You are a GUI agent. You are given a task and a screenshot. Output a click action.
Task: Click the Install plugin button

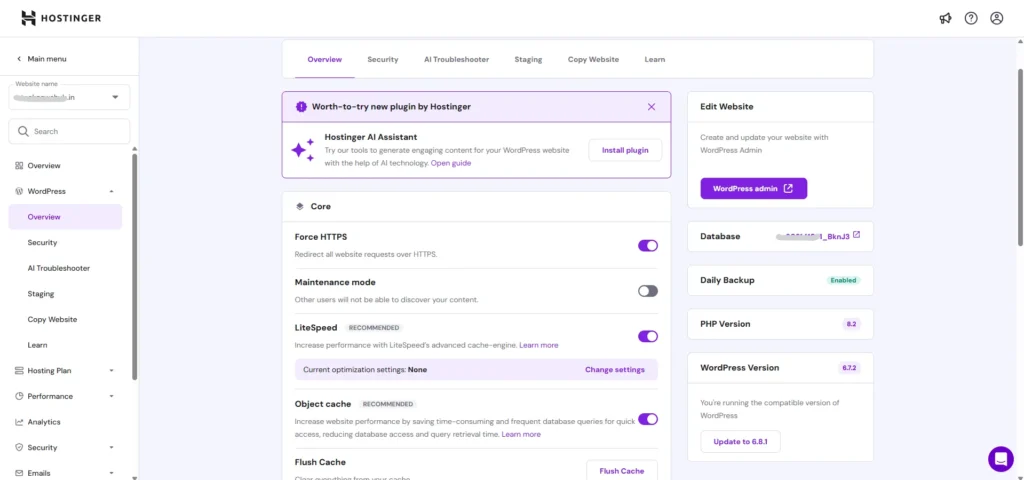click(x=625, y=150)
